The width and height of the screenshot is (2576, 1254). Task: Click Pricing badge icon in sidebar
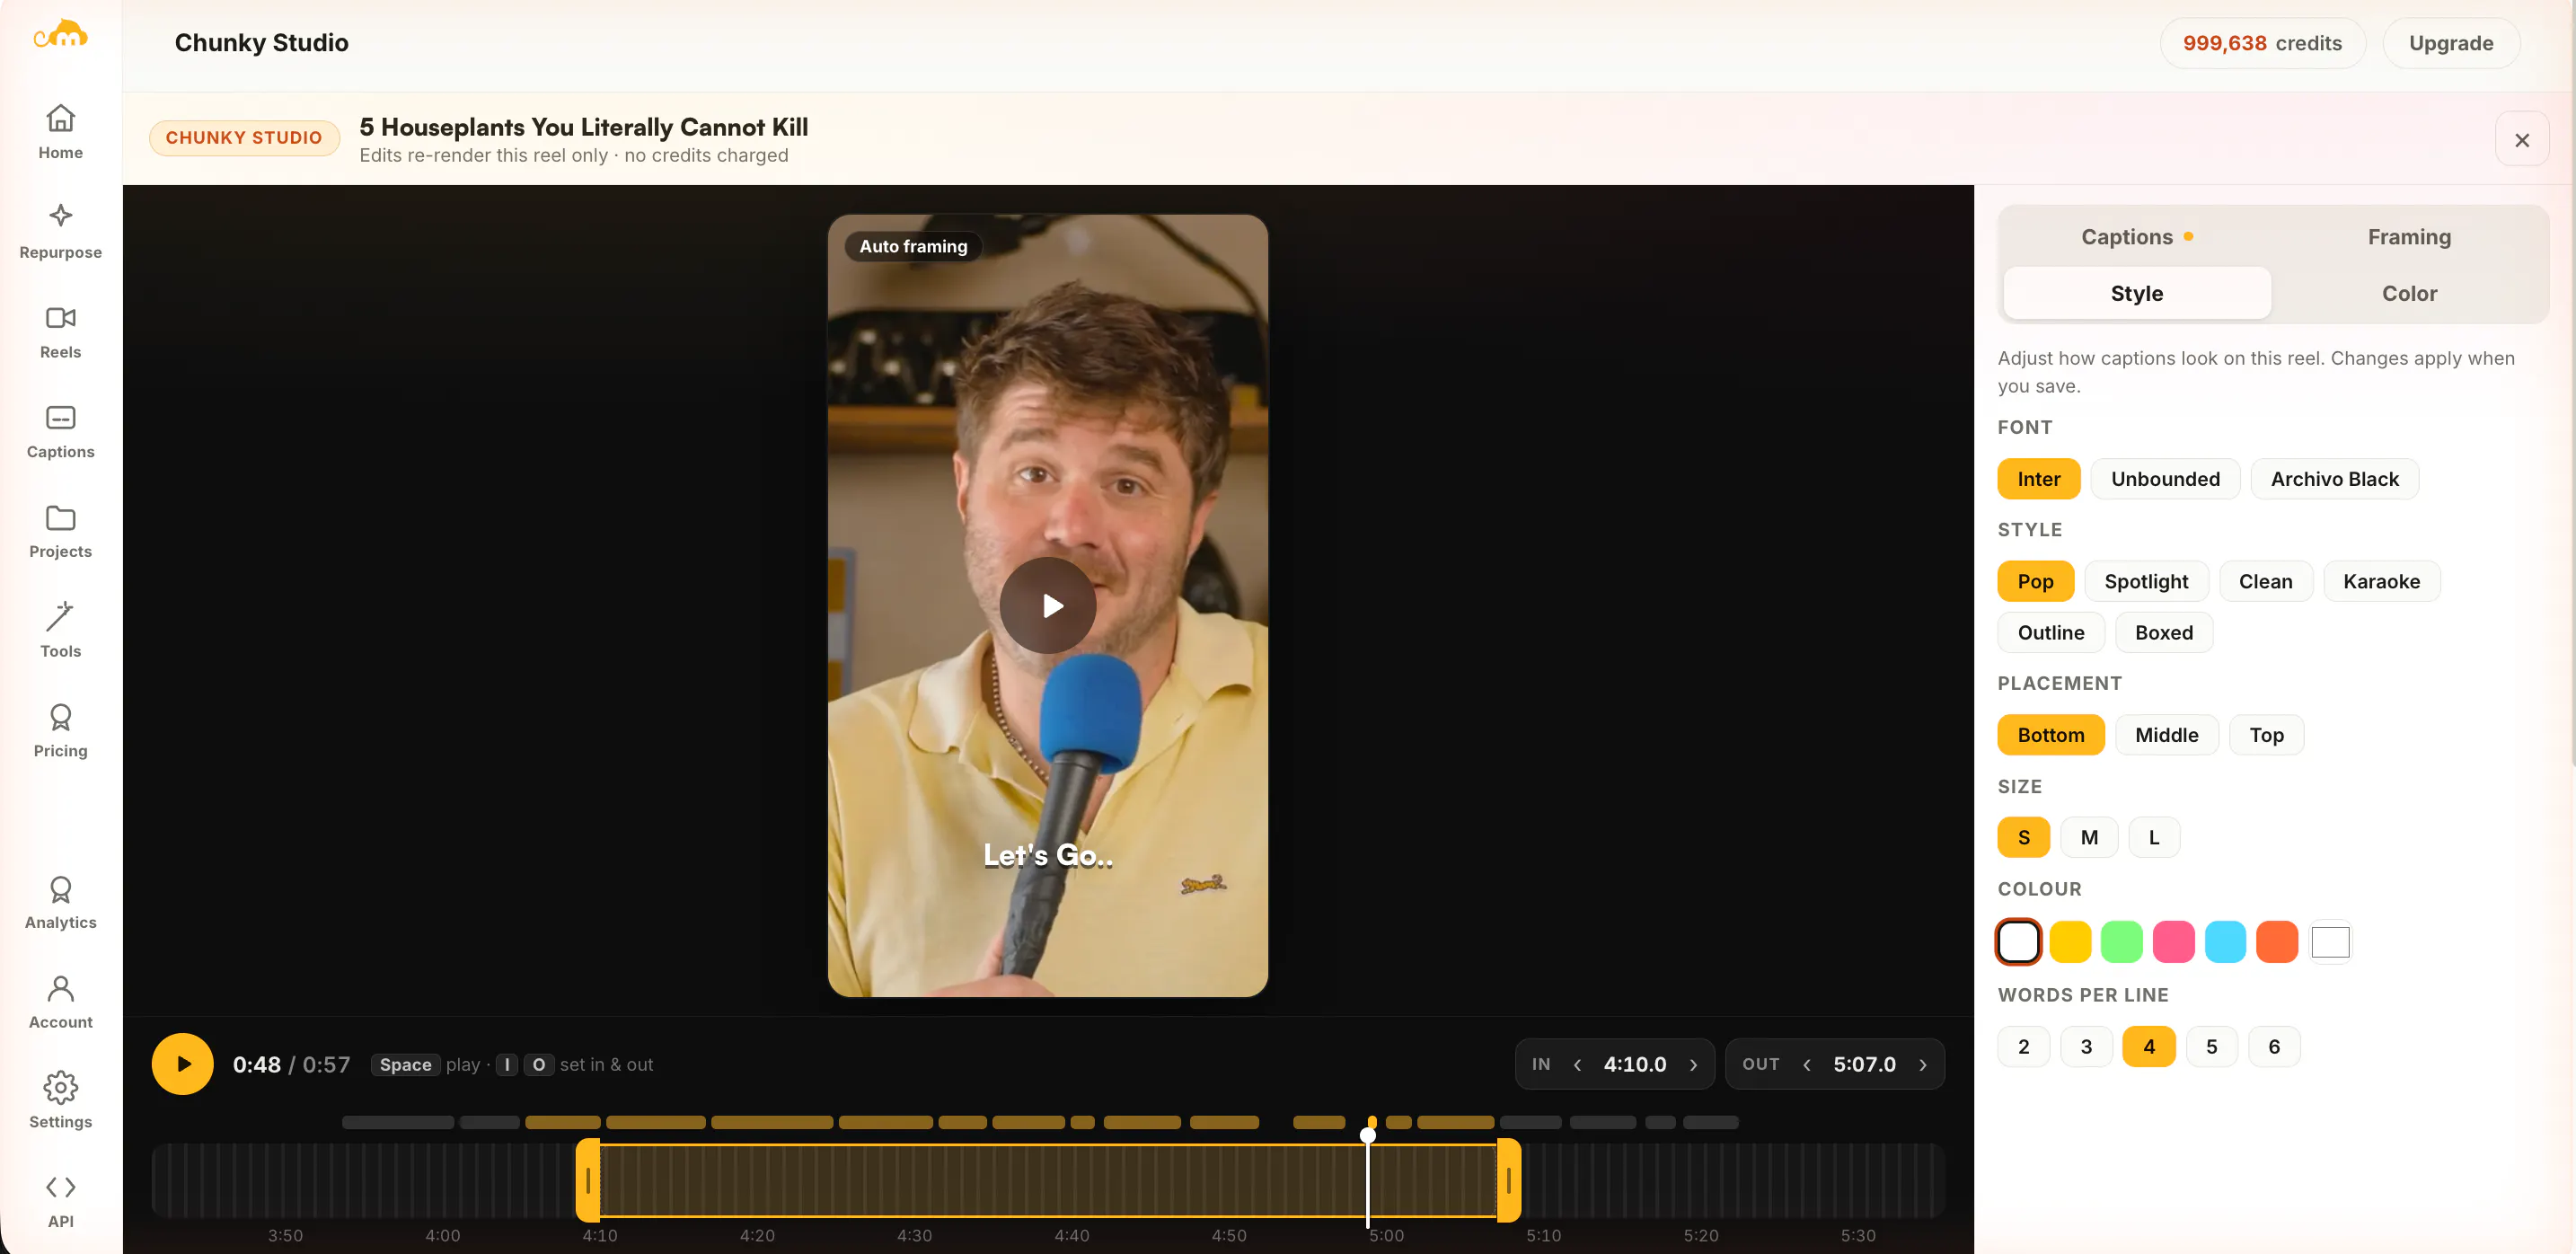tap(60, 717)
